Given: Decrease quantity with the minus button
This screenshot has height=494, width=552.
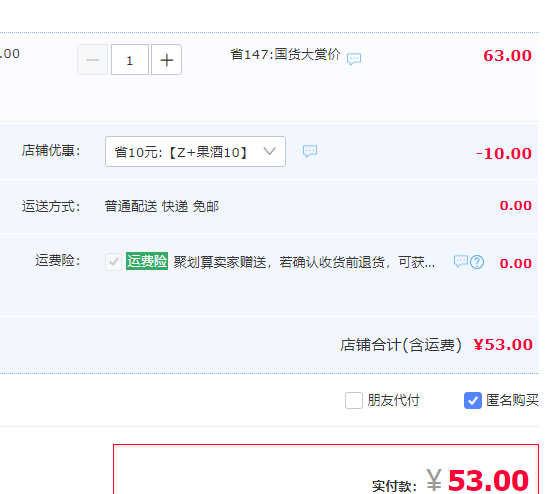Looking at the screenshot, I should pyautogui.click(x=93, y=60).
